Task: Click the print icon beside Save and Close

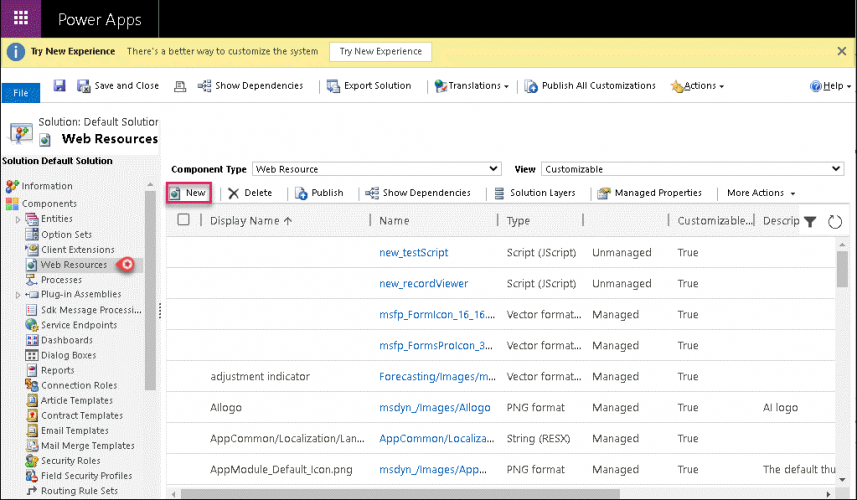Action: tap(180, 86)
